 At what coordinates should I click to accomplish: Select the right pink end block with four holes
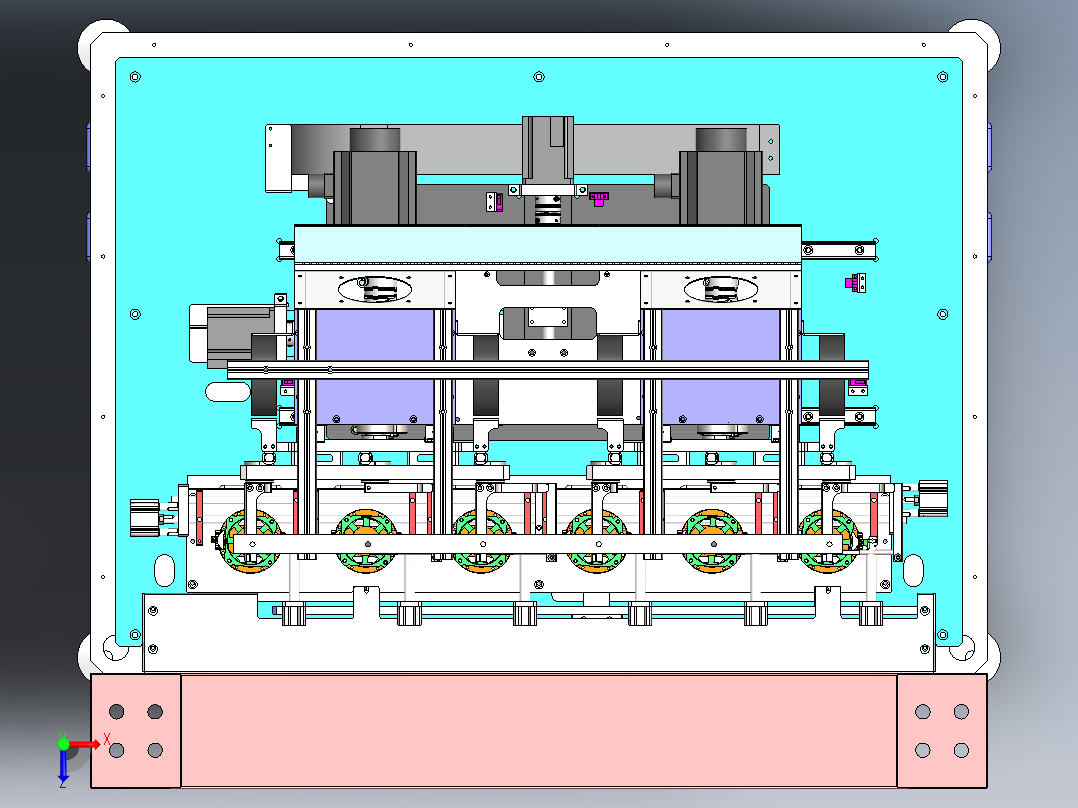[942, 730]
